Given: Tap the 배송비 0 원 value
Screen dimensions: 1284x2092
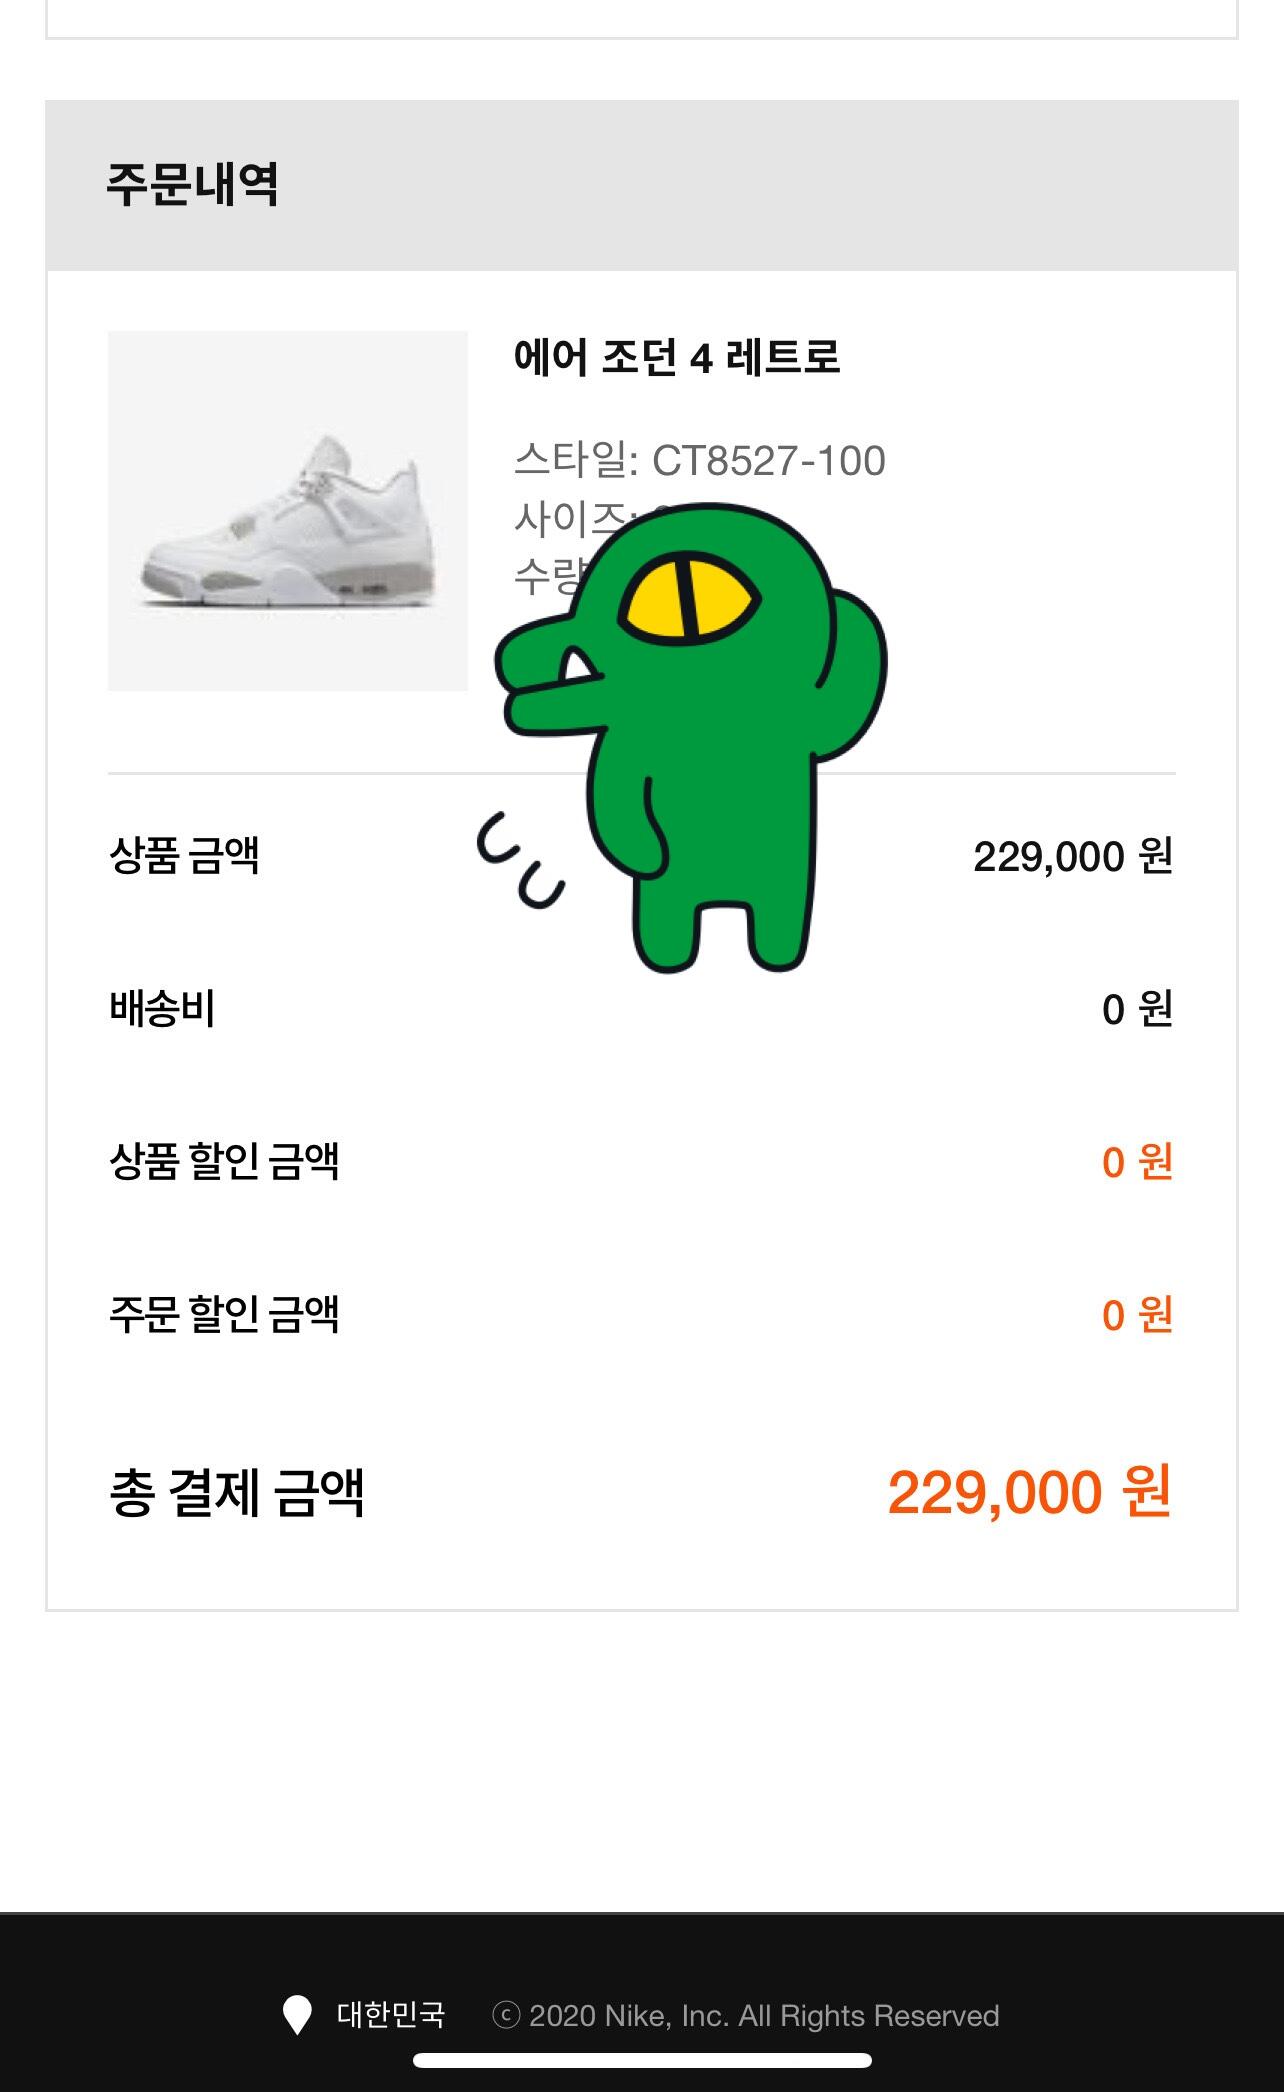Looking at the screenshot, I should (1136, 1010).
